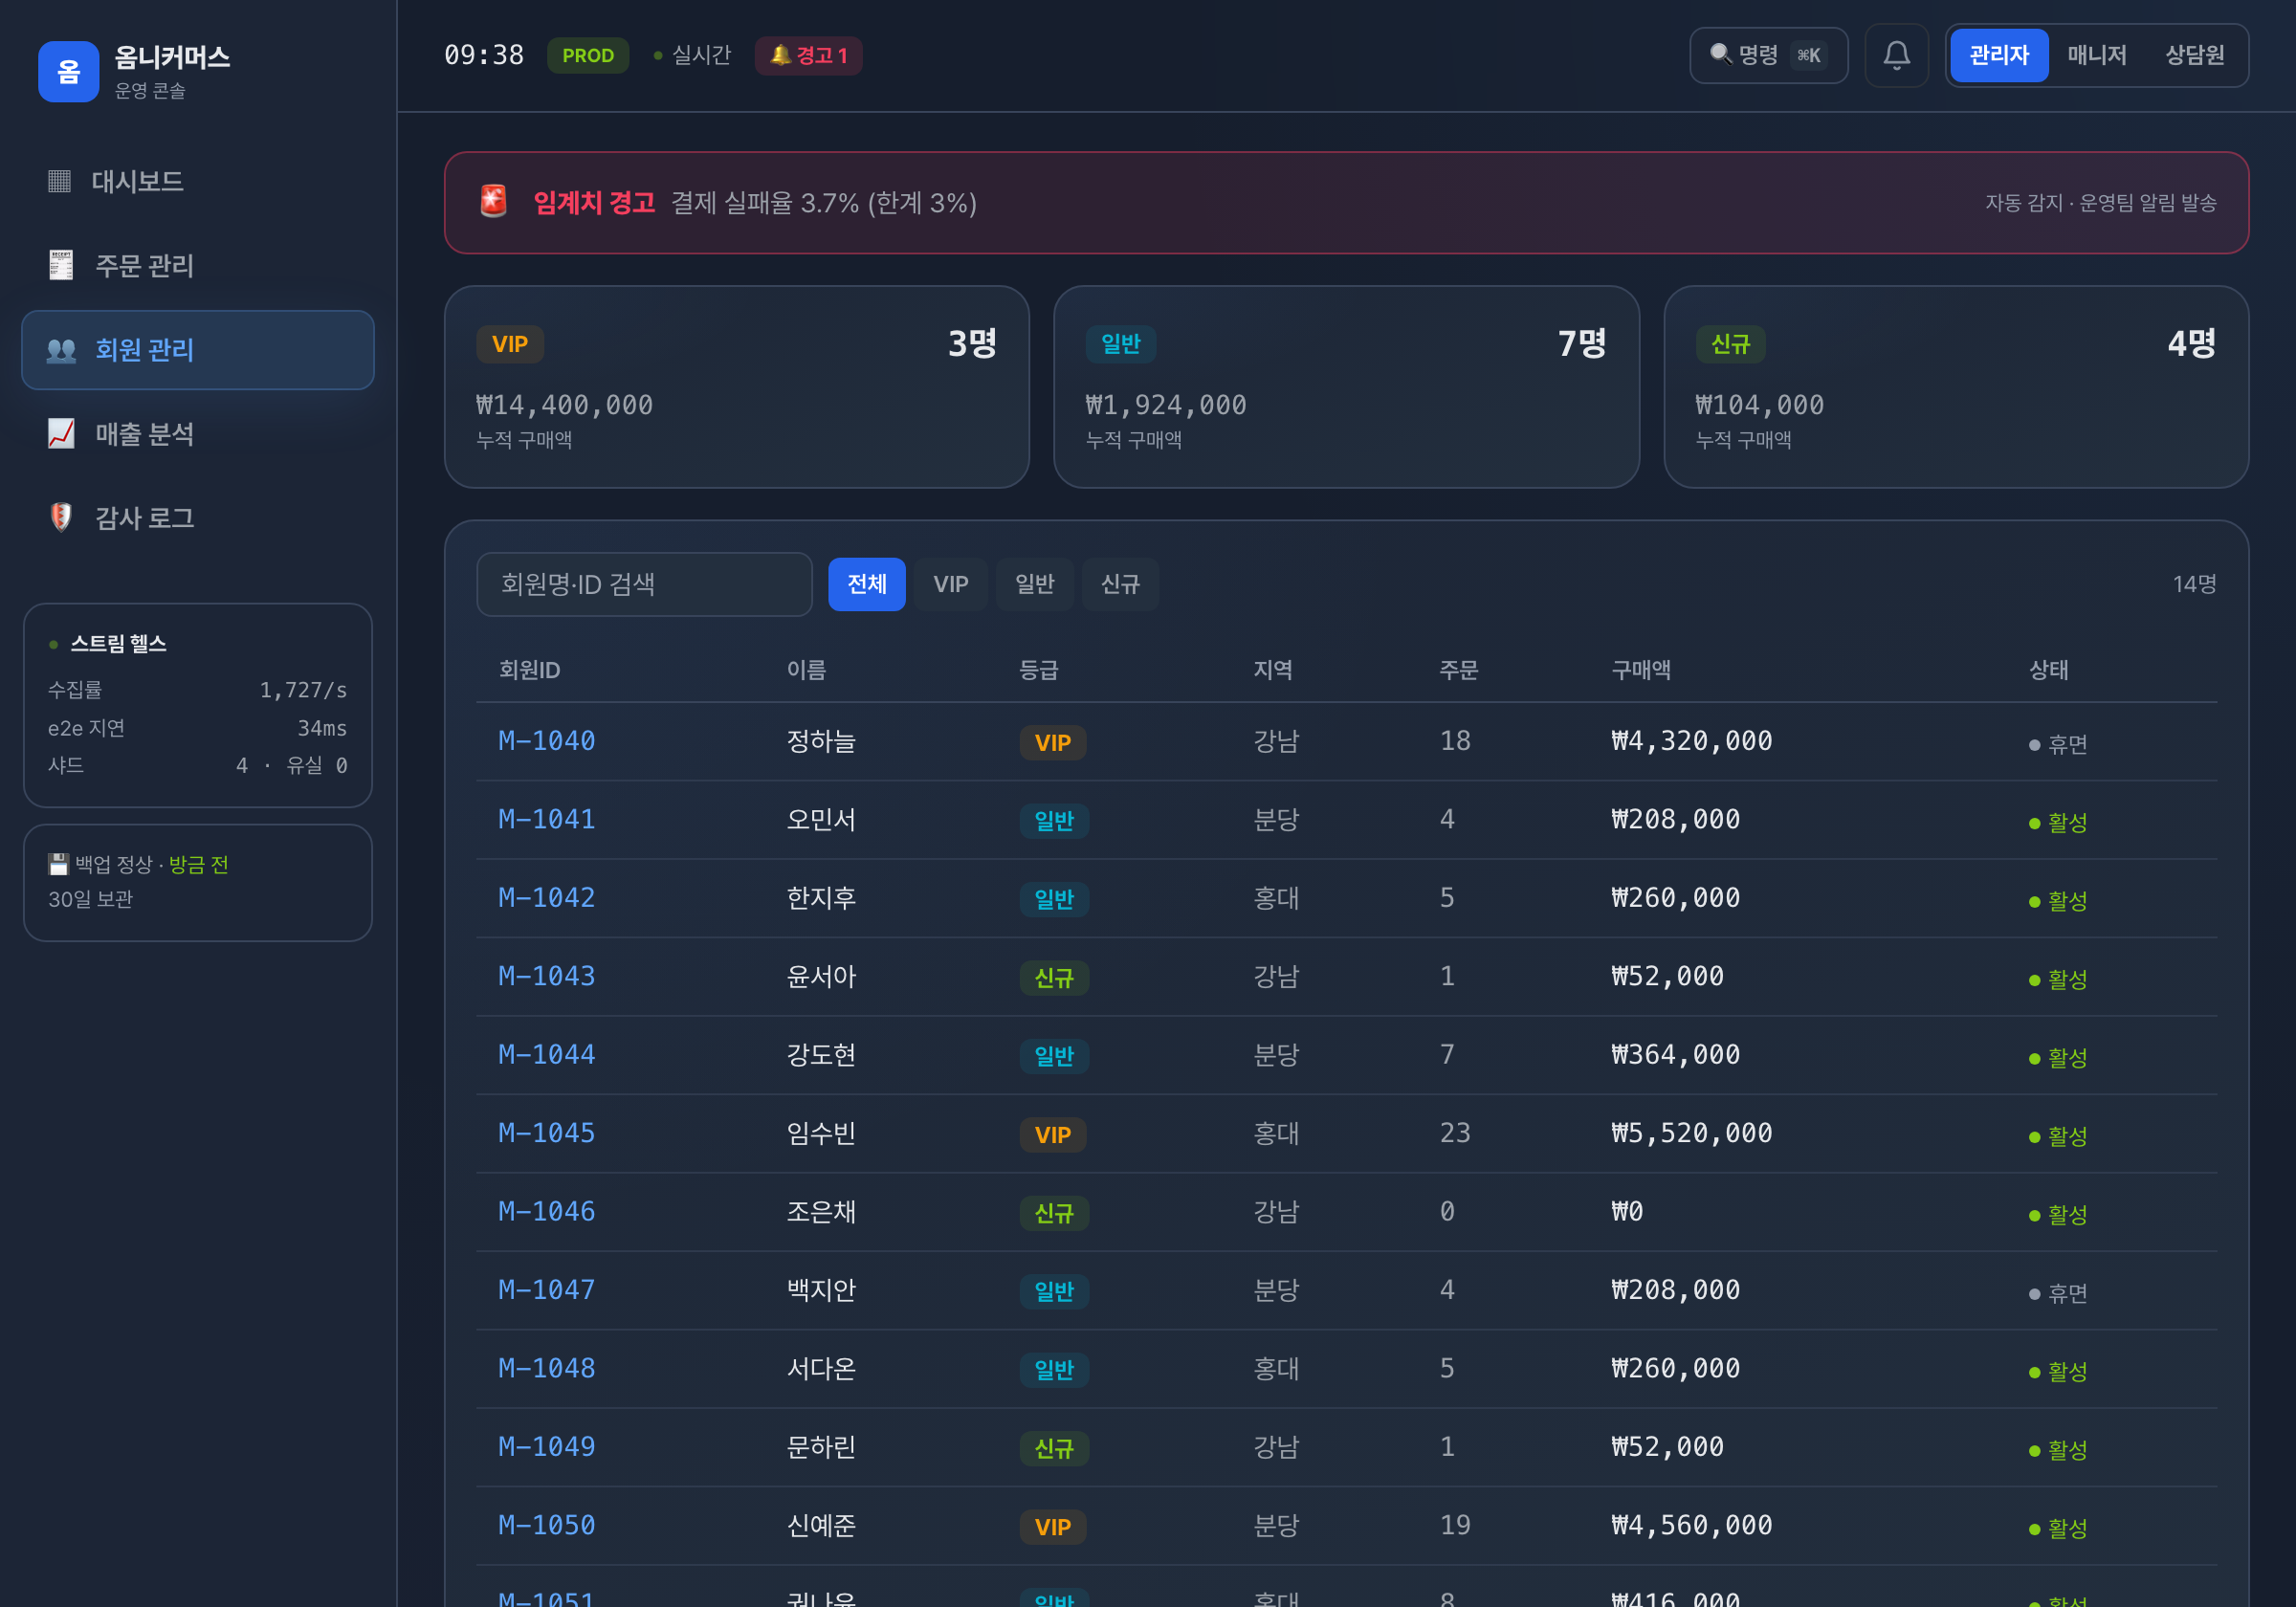Select 회원 관리 menu item
The width and height of the screenshot is (2296, 1607).
tap(198, 350)
